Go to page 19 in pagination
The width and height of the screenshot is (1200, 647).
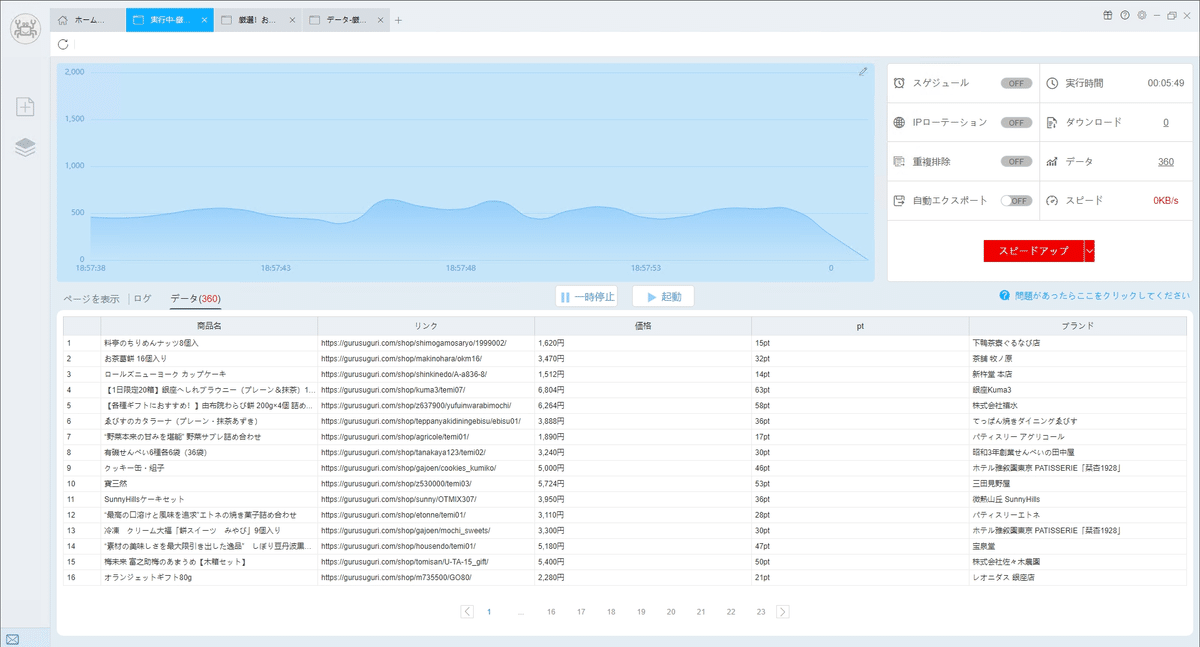tap(641, 611)
